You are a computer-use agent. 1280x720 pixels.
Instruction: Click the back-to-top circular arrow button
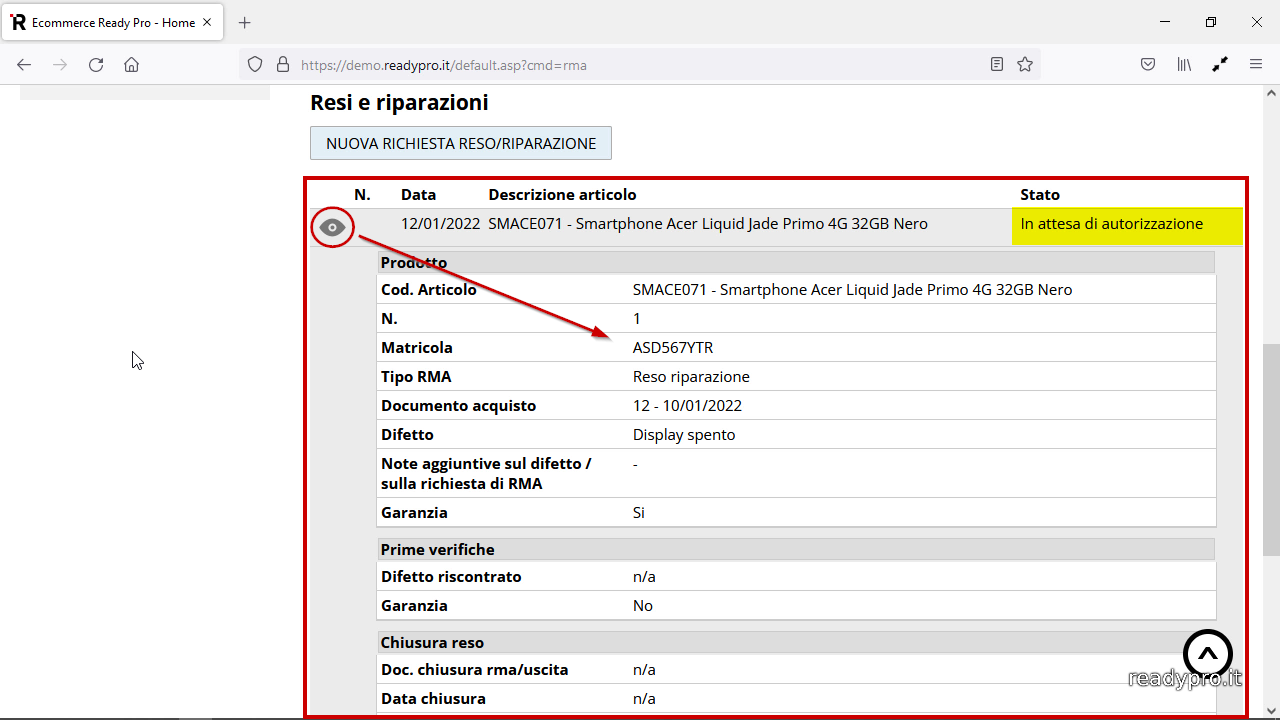point(1208,654)
